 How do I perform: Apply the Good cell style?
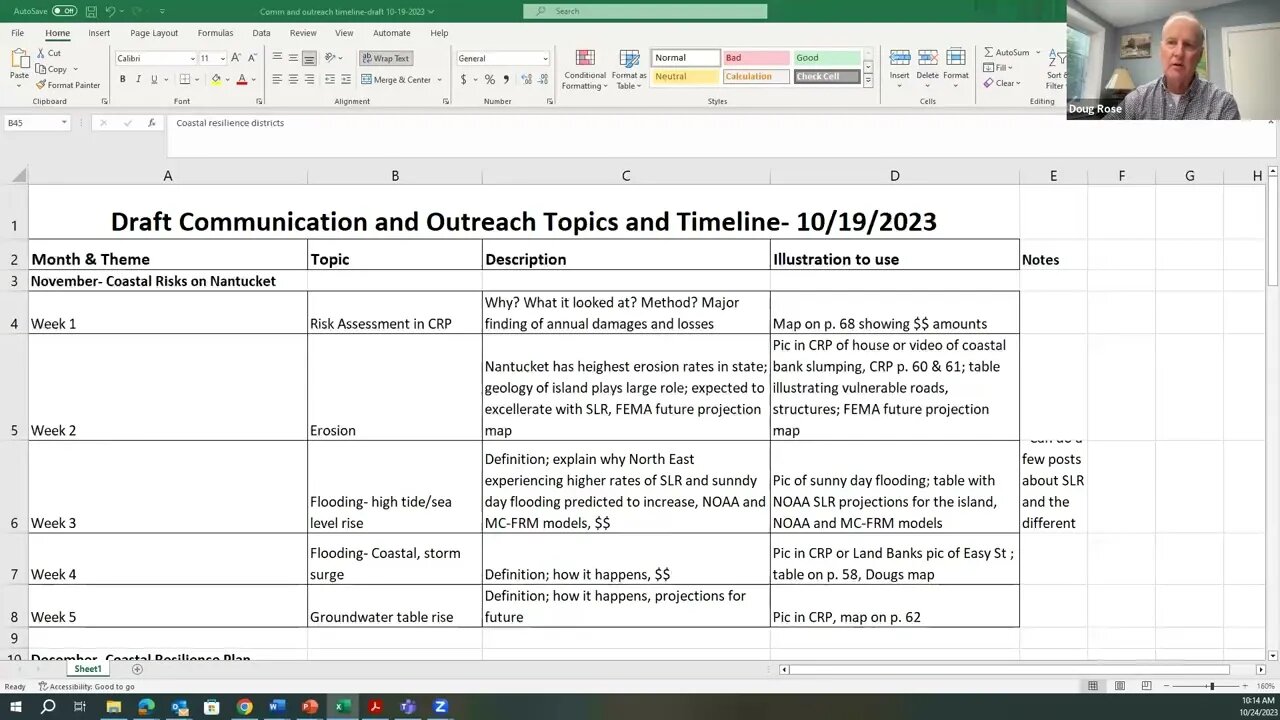point(827,58)
